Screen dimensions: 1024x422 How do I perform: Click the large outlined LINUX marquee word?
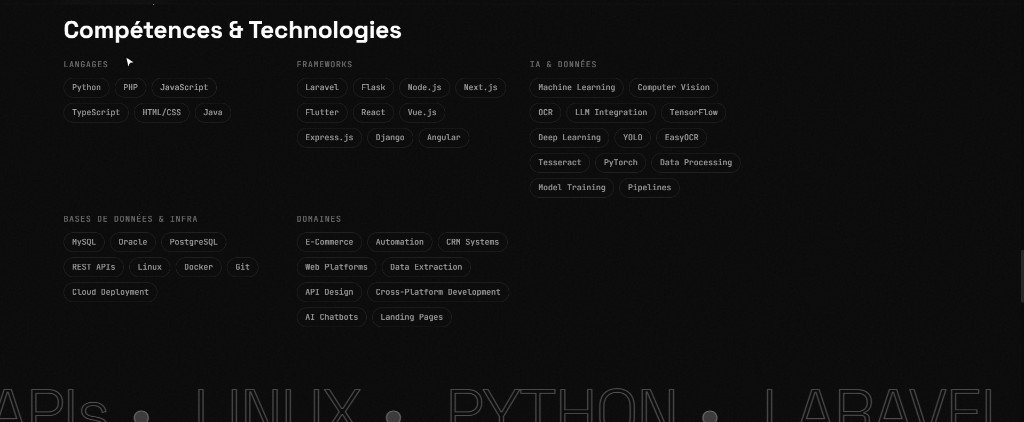pos(279,406)
